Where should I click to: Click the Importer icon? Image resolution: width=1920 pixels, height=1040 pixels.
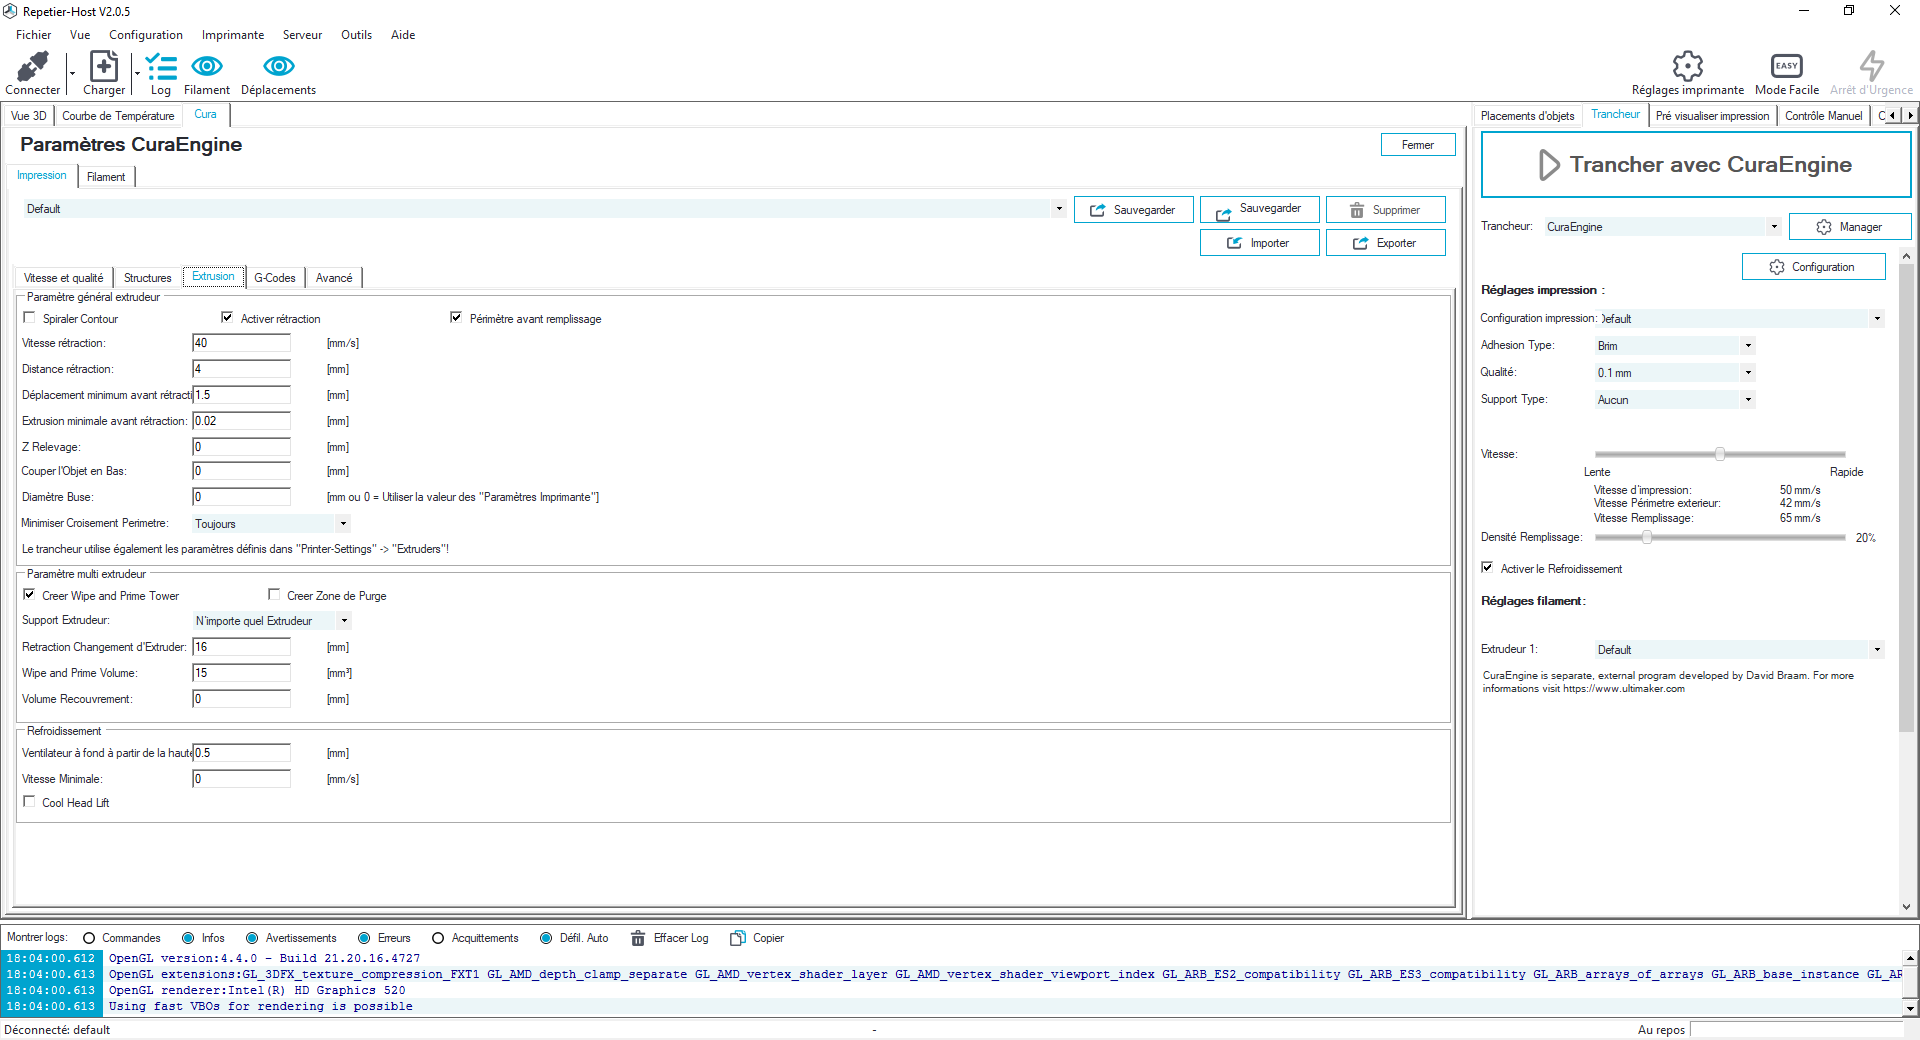pyautogui.click(x=1235, y=243)
